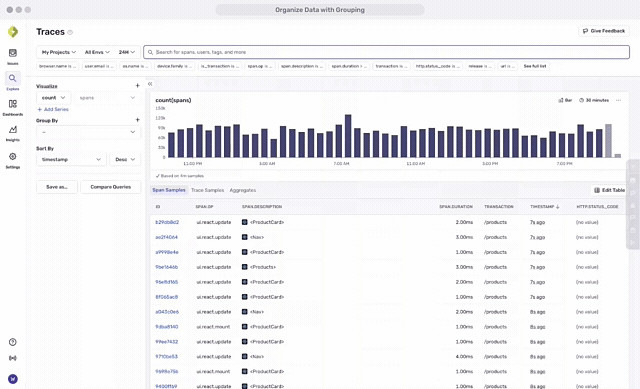Add another Group By field
Image resolution: width=640 pixels, height=389 pixels.
pyautogui.click(x=138, y=120)
